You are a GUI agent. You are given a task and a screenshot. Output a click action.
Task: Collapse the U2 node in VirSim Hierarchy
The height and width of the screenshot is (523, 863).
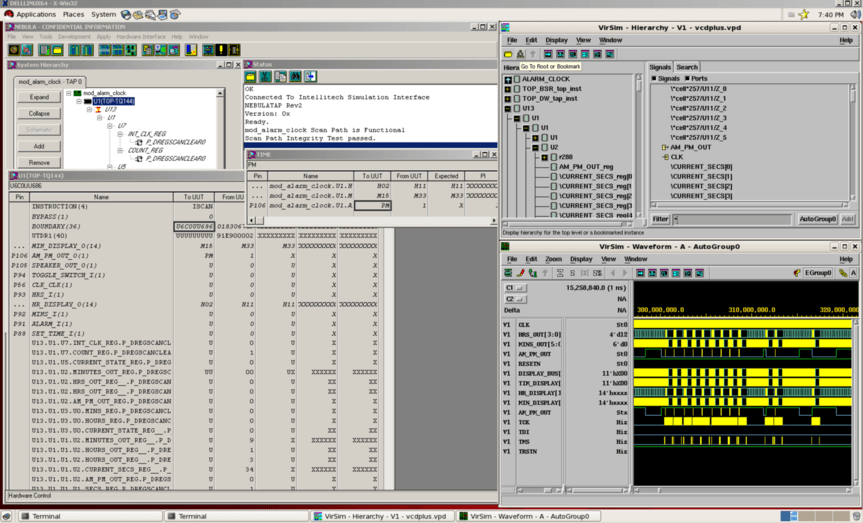(x=535, y=148)
